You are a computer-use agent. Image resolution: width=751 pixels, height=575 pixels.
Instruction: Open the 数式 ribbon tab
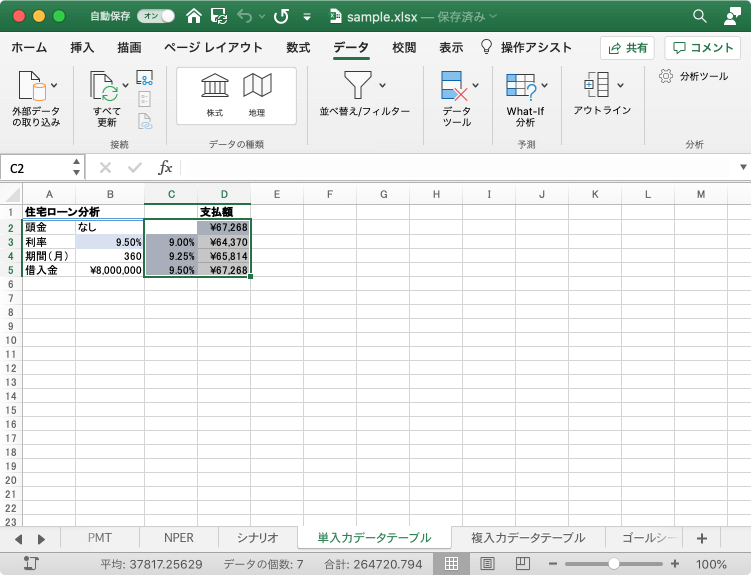click(x=298, y=47)
